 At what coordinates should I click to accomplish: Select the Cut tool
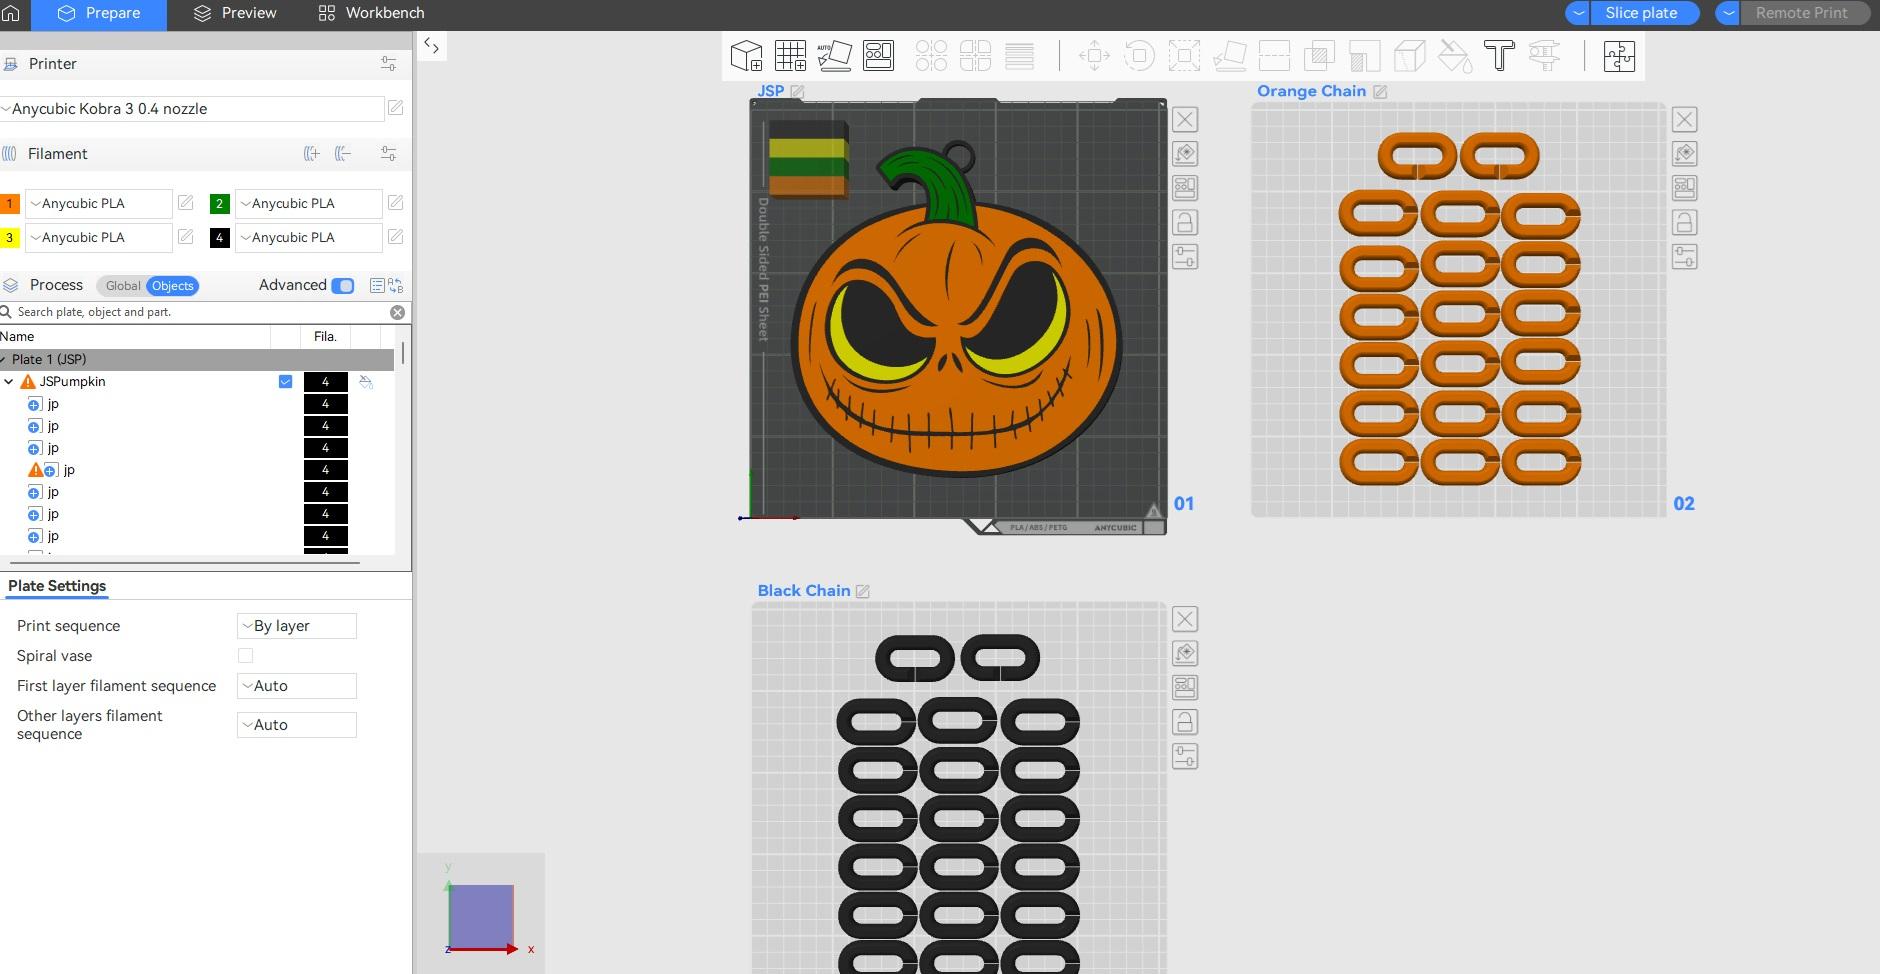click(x=1274, y=56)
